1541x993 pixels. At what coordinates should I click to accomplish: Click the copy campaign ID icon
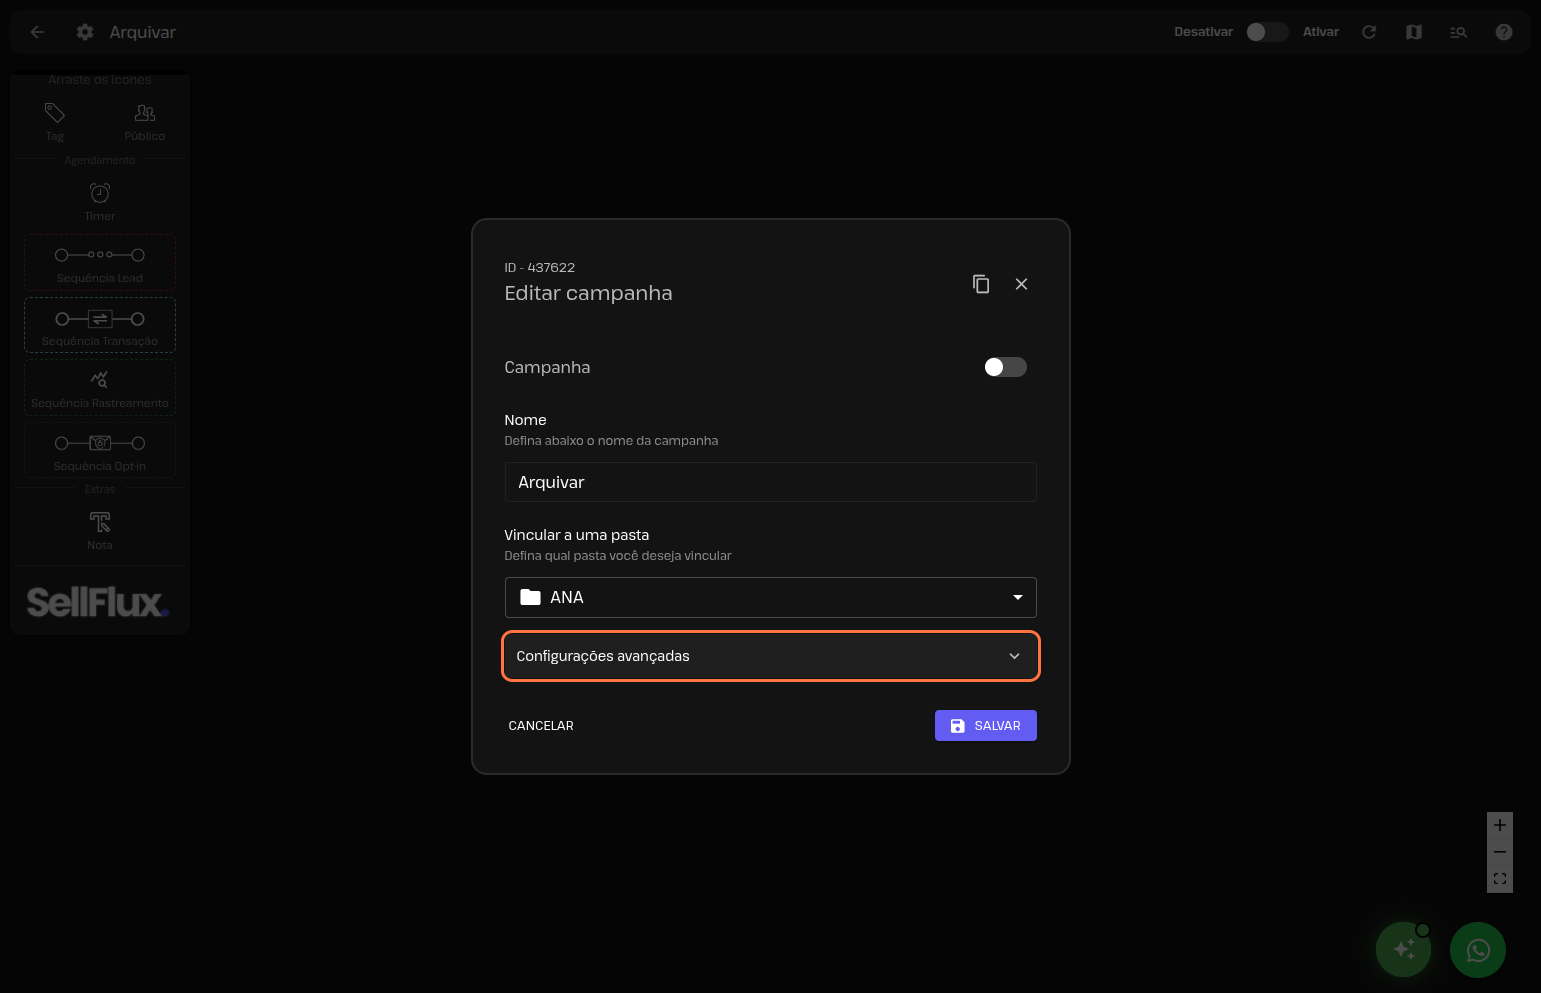(981, 284)
